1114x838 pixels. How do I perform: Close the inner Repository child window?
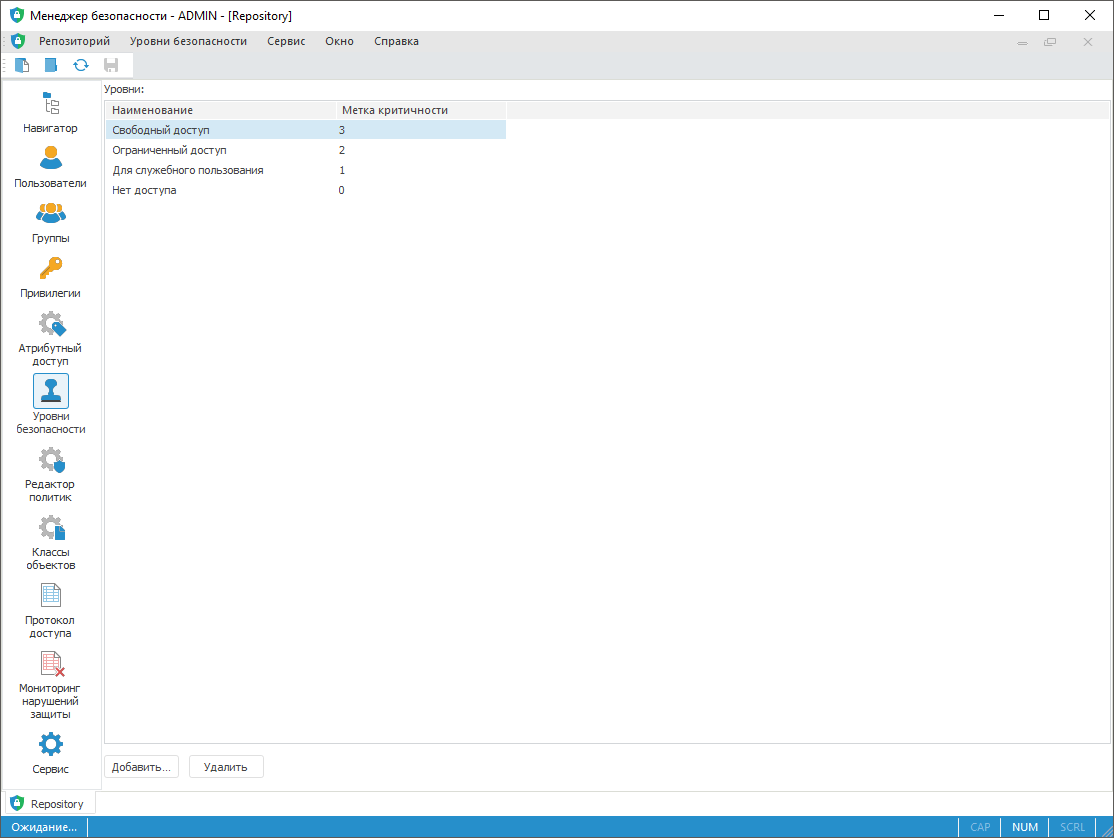click(1088, 42)
